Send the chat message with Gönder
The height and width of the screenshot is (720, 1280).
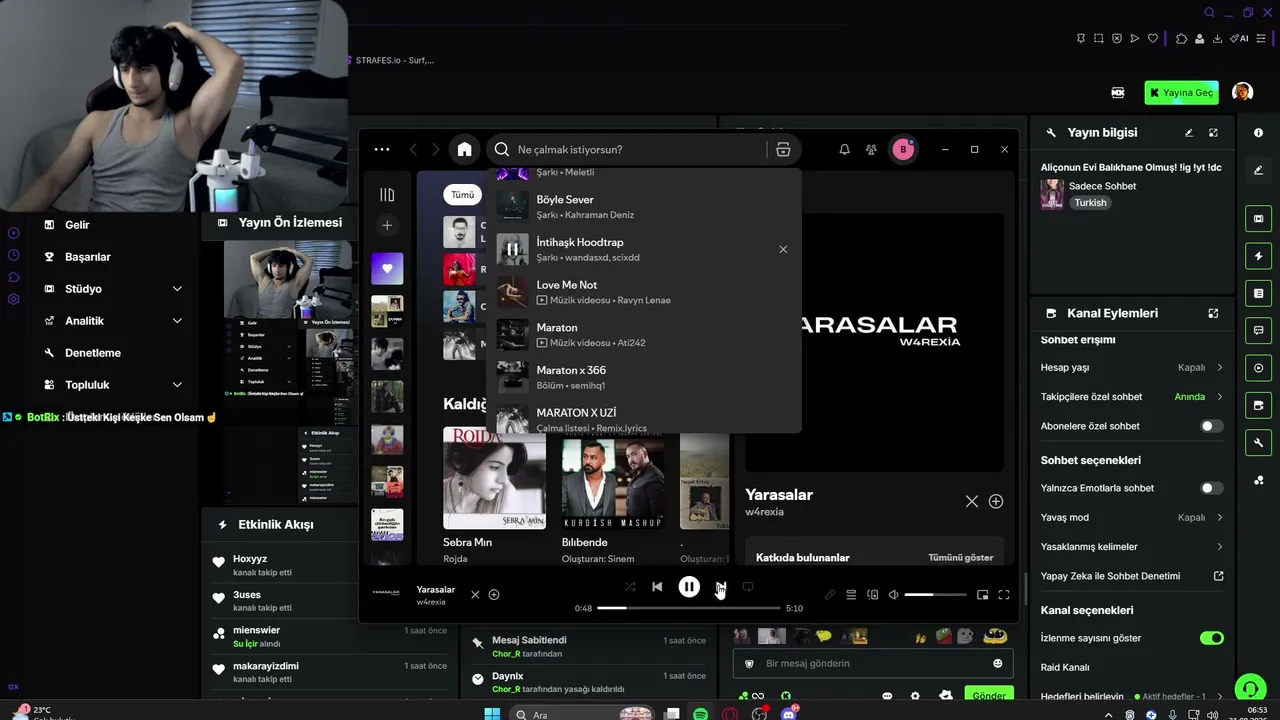pos(989,696)
